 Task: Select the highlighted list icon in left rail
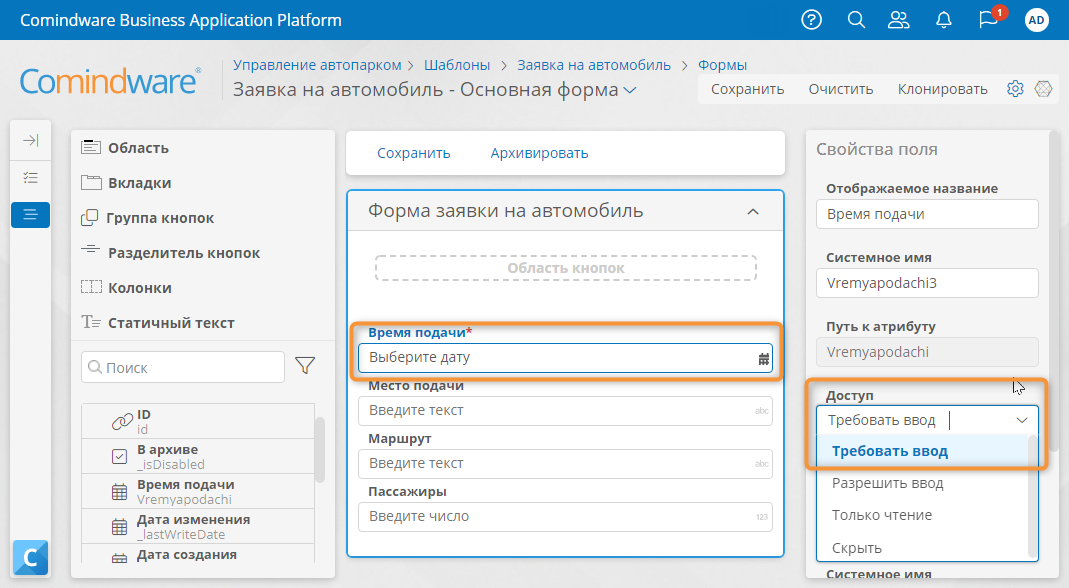[x=31, y=215]
